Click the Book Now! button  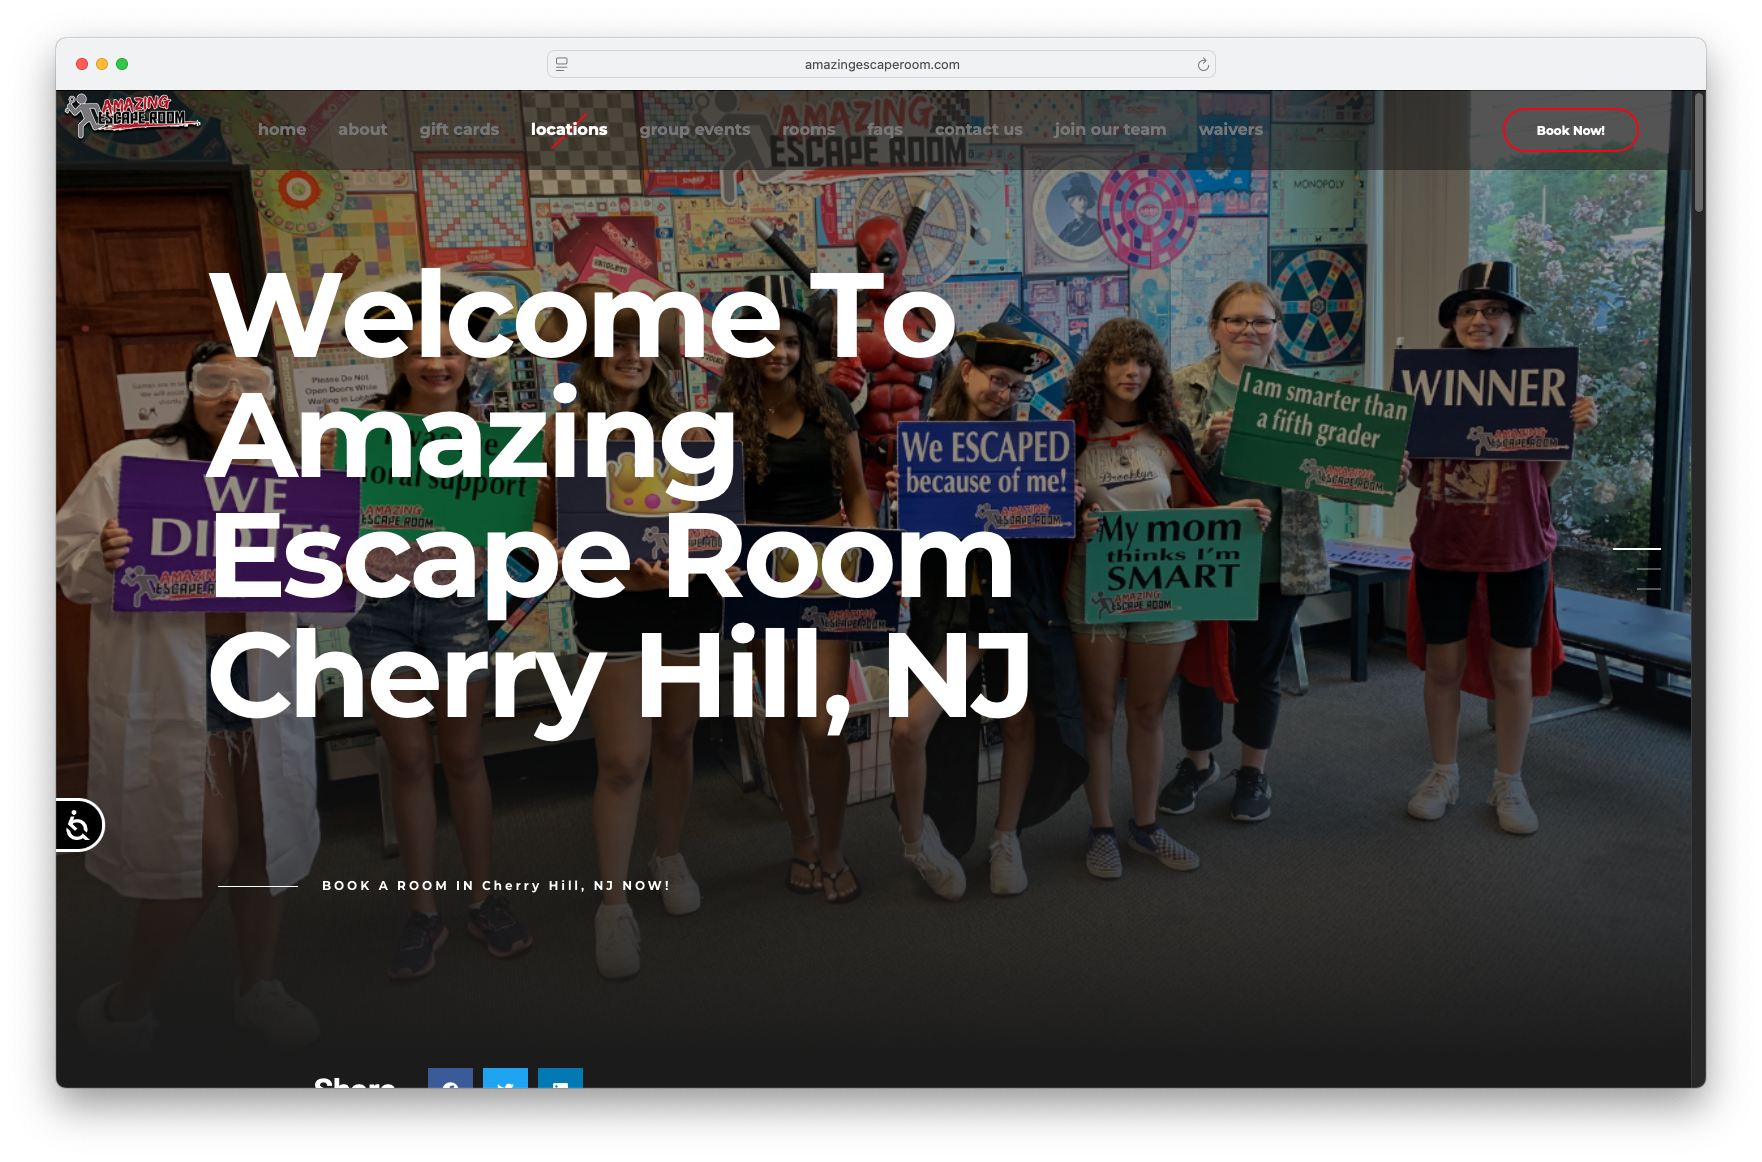pyautogui.click(x=1570, y=130)
